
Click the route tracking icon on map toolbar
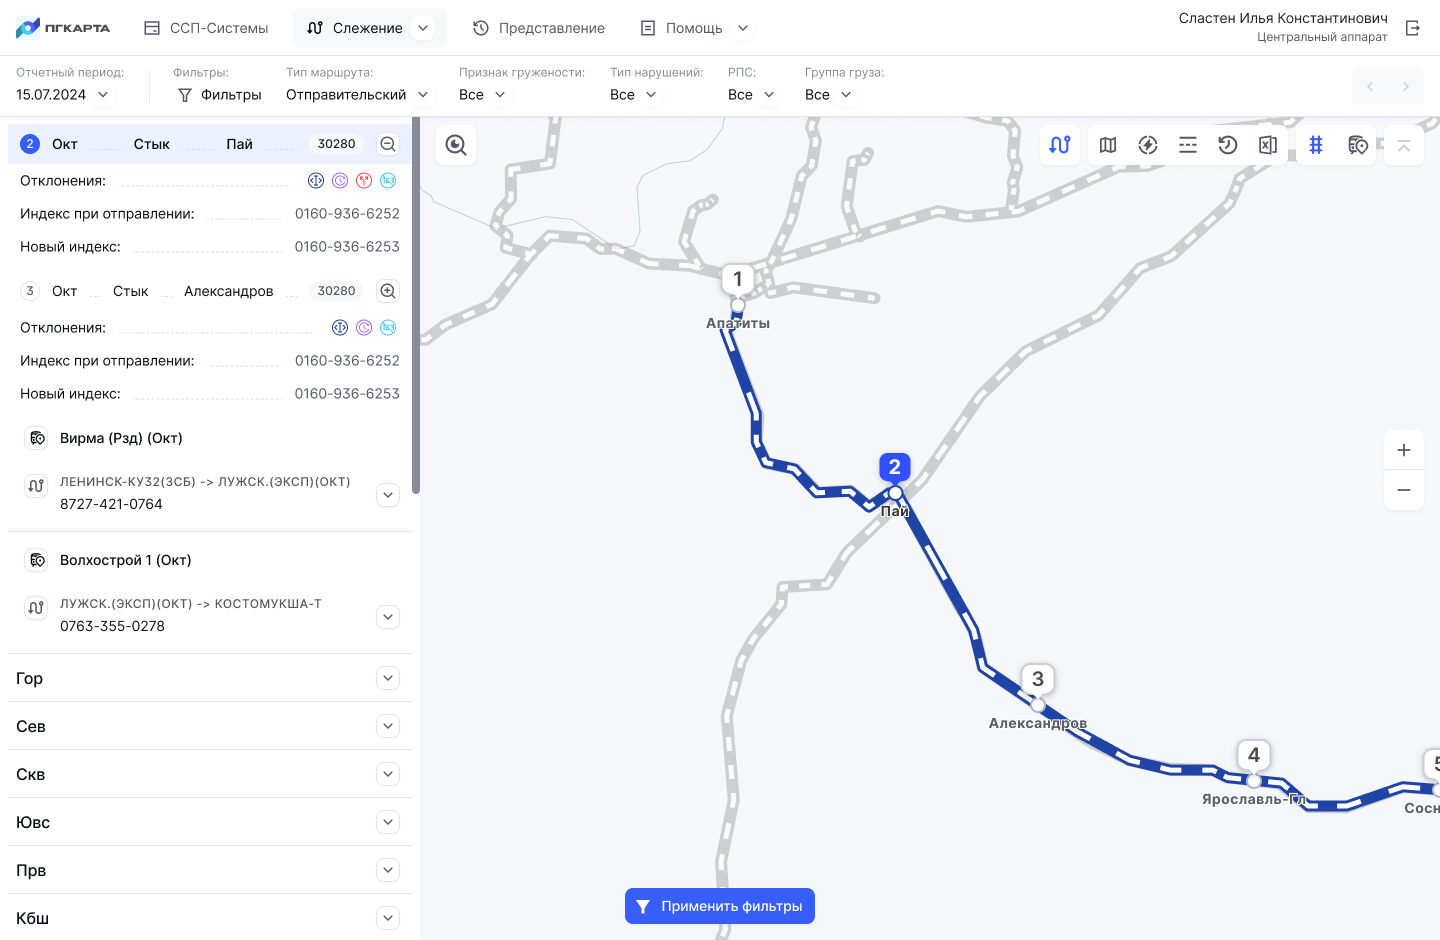coord(1060,145)
